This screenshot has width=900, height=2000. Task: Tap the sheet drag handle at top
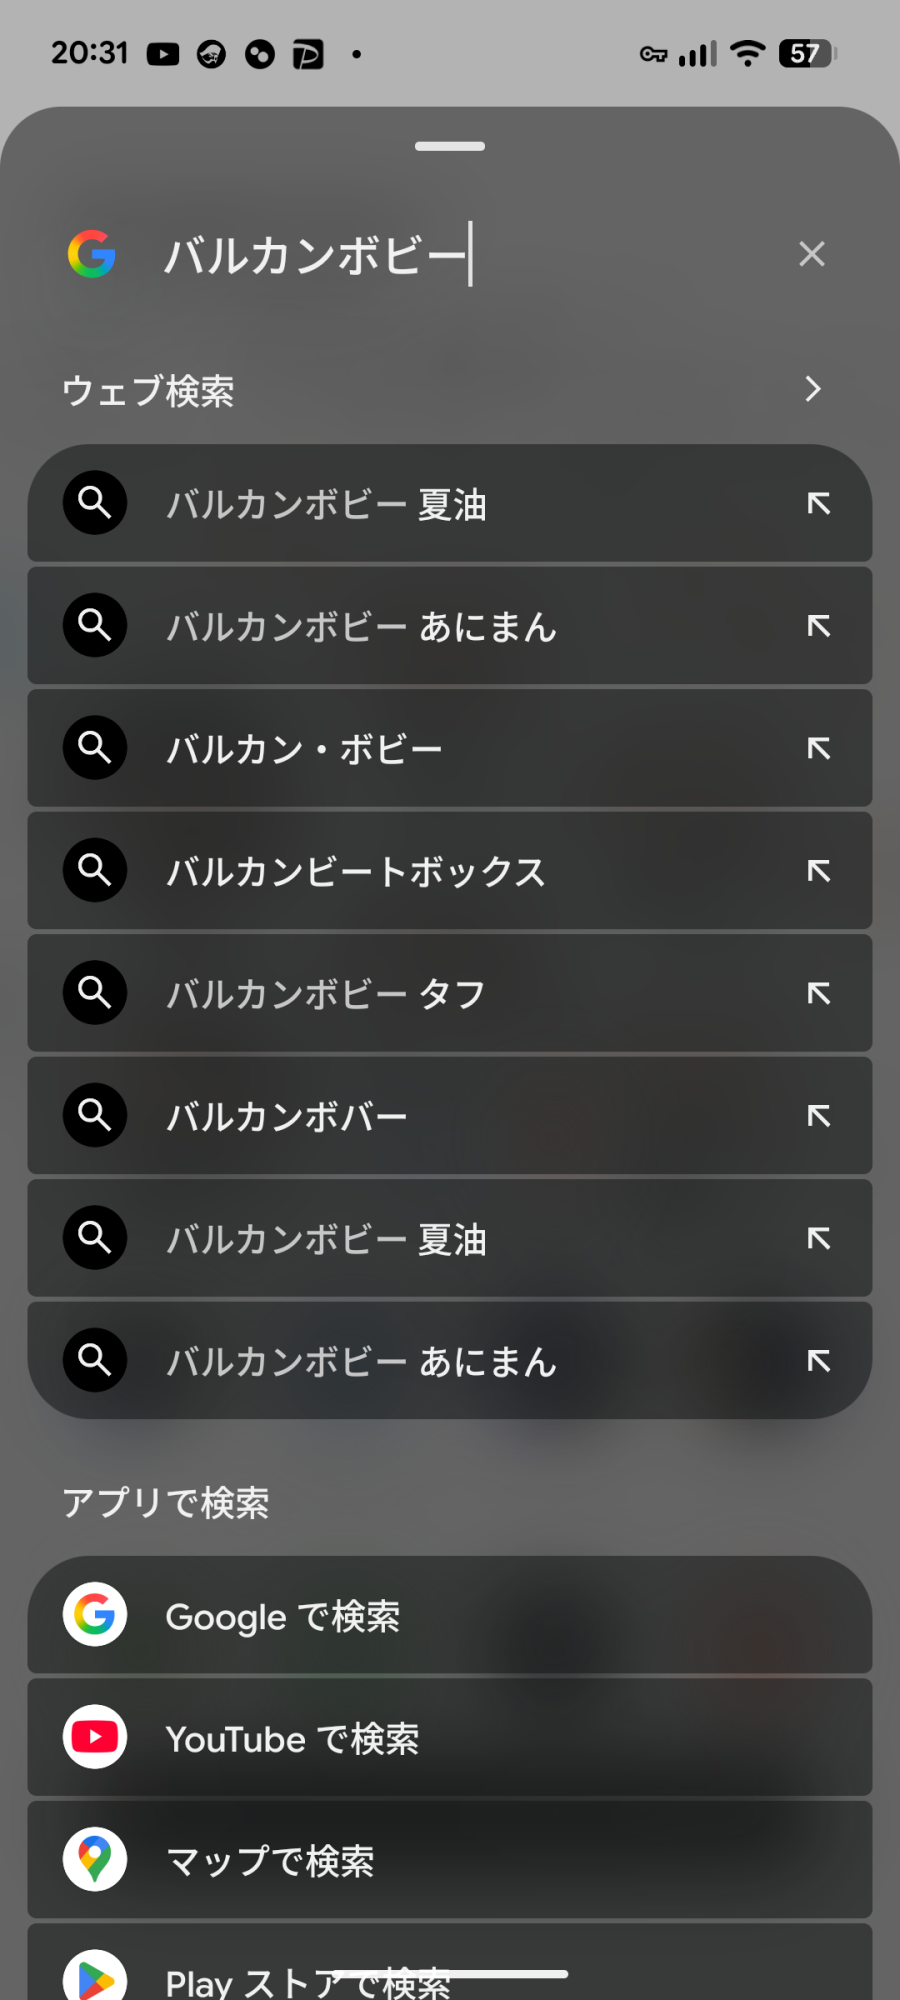tap(450, 146)
